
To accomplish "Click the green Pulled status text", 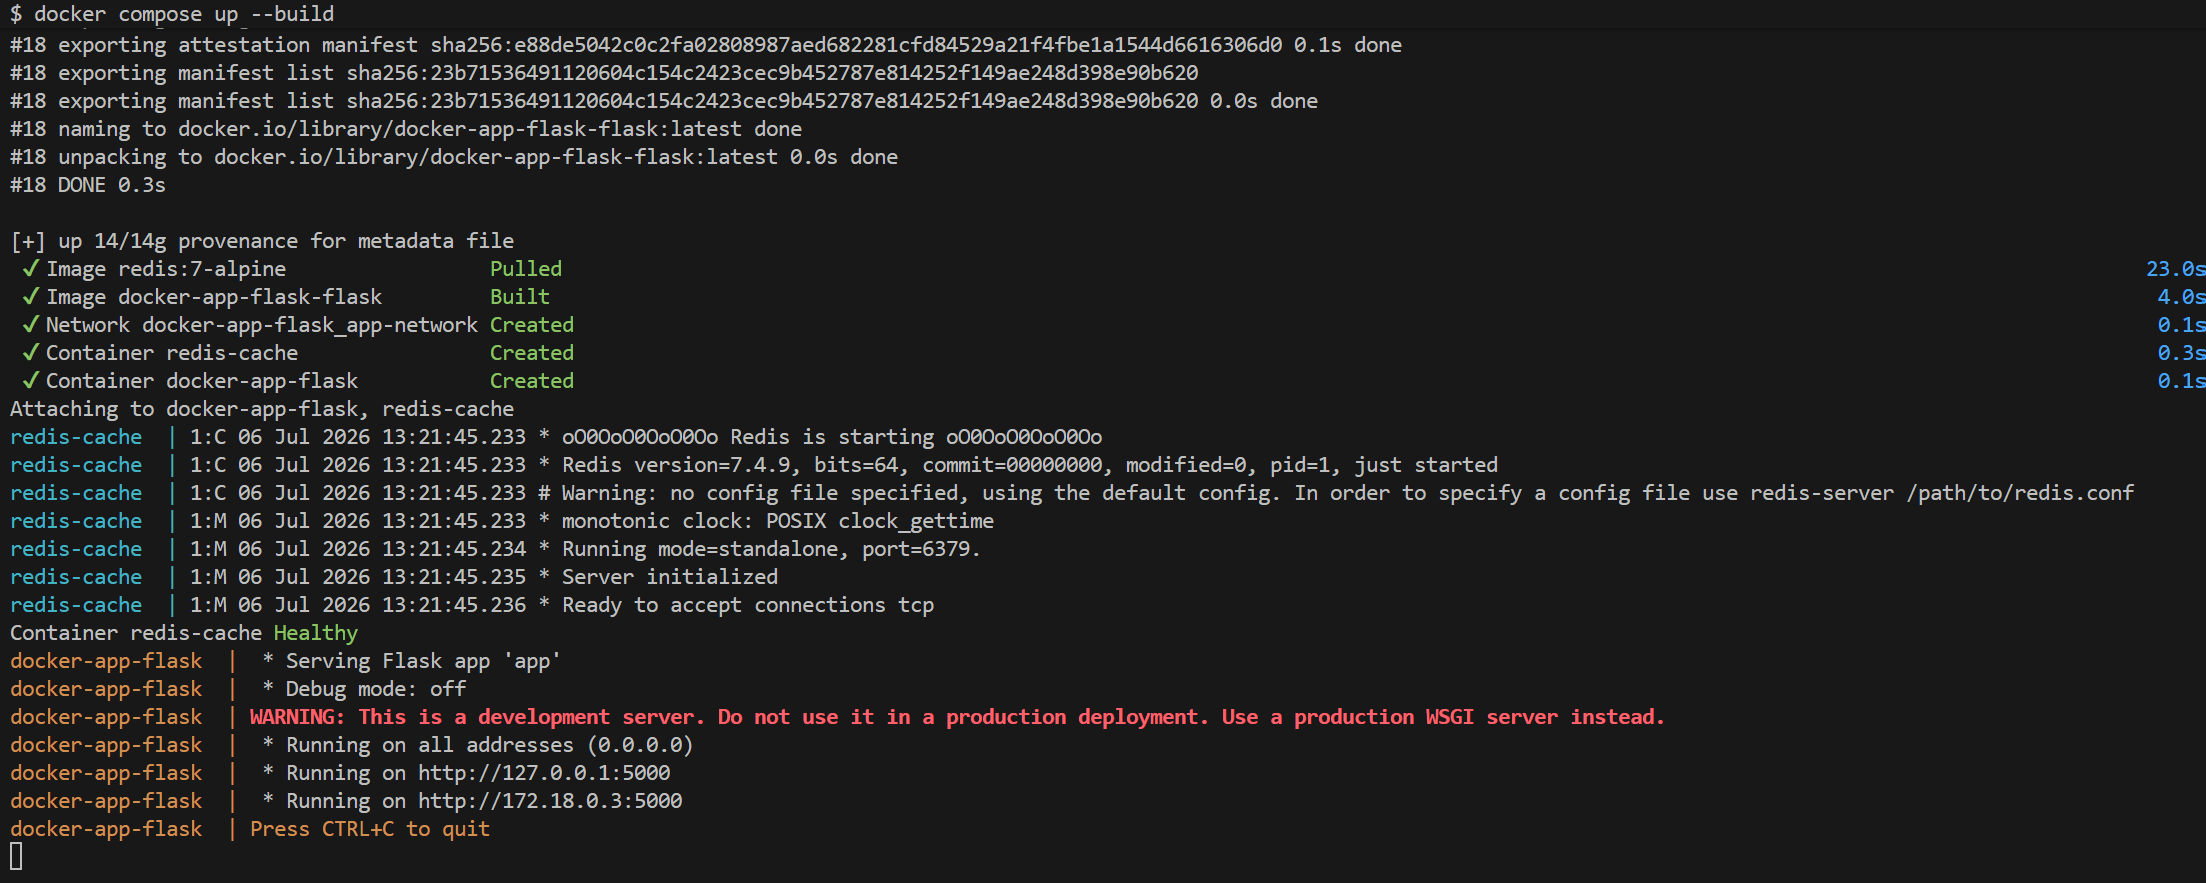I will pos(526,269).
